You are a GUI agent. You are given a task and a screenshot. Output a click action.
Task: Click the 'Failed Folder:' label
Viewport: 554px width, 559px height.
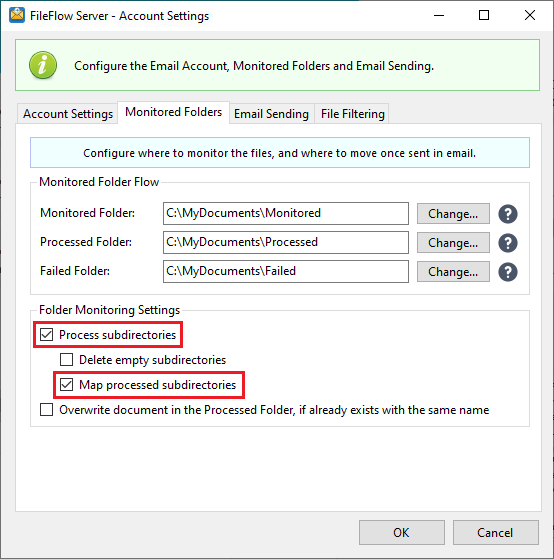tap(75, 271)
